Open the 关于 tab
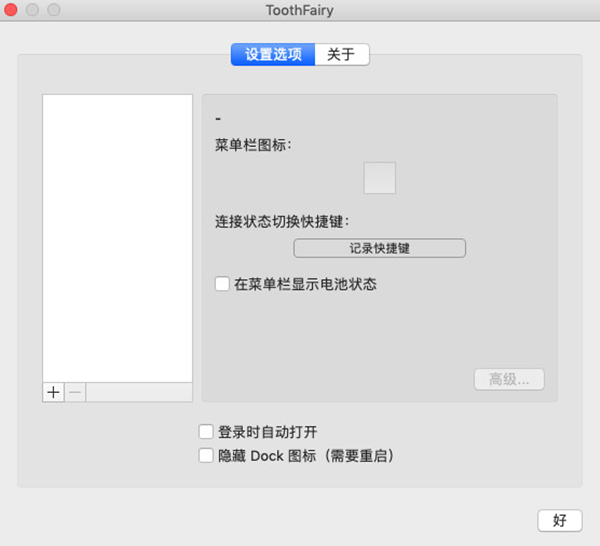The image size is (600, 546). [x=342, y=54]
